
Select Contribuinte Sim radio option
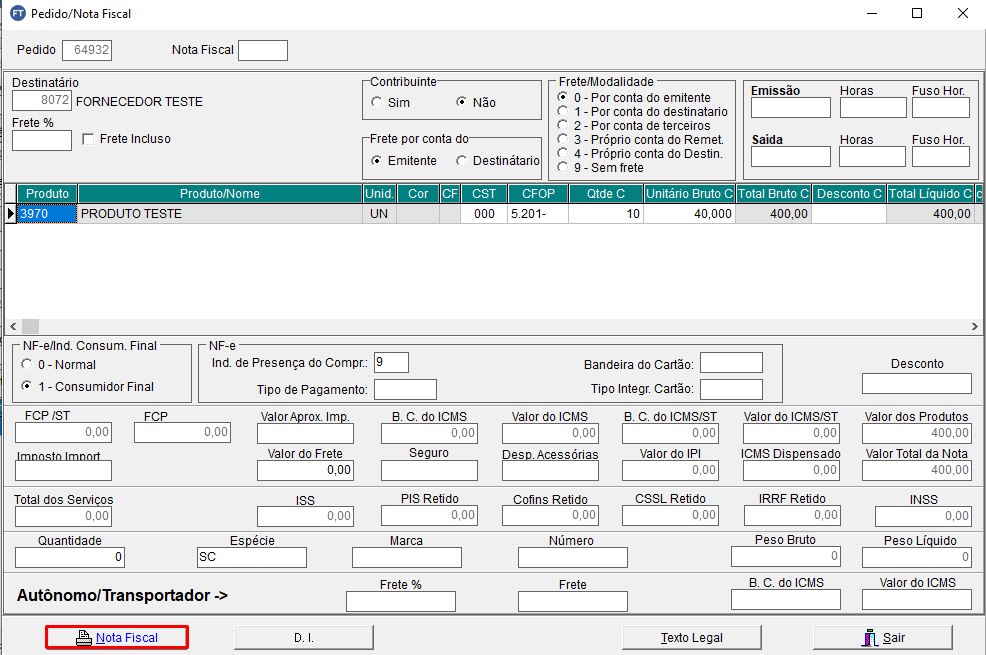376,102
